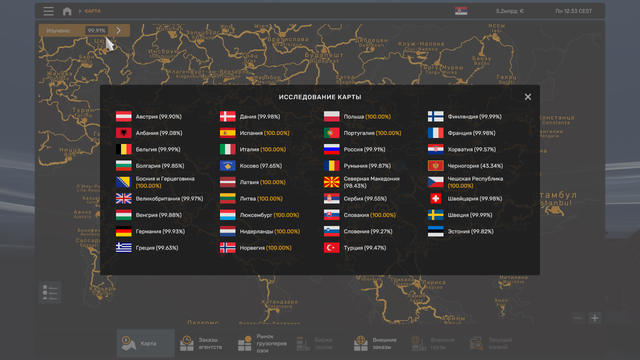Close the map exploration dialog

[528, 97]
